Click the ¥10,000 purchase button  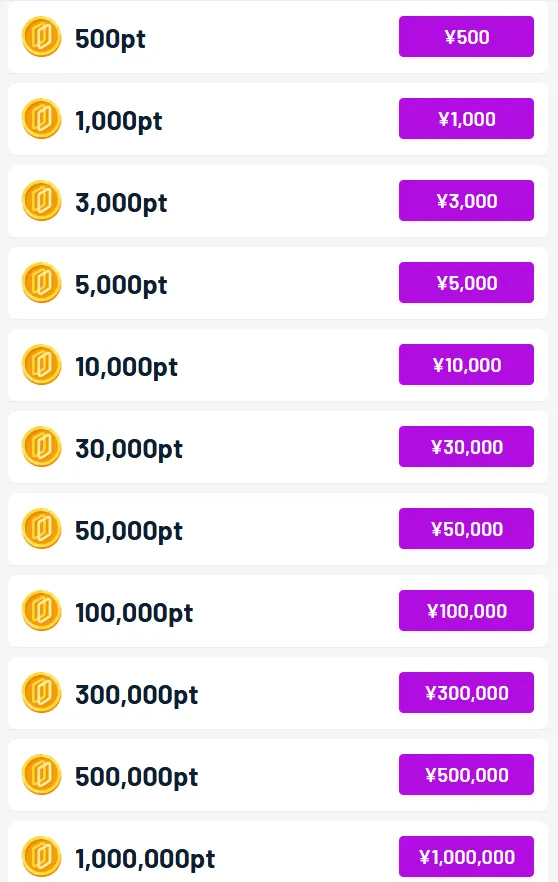click(x=466, y=364)
